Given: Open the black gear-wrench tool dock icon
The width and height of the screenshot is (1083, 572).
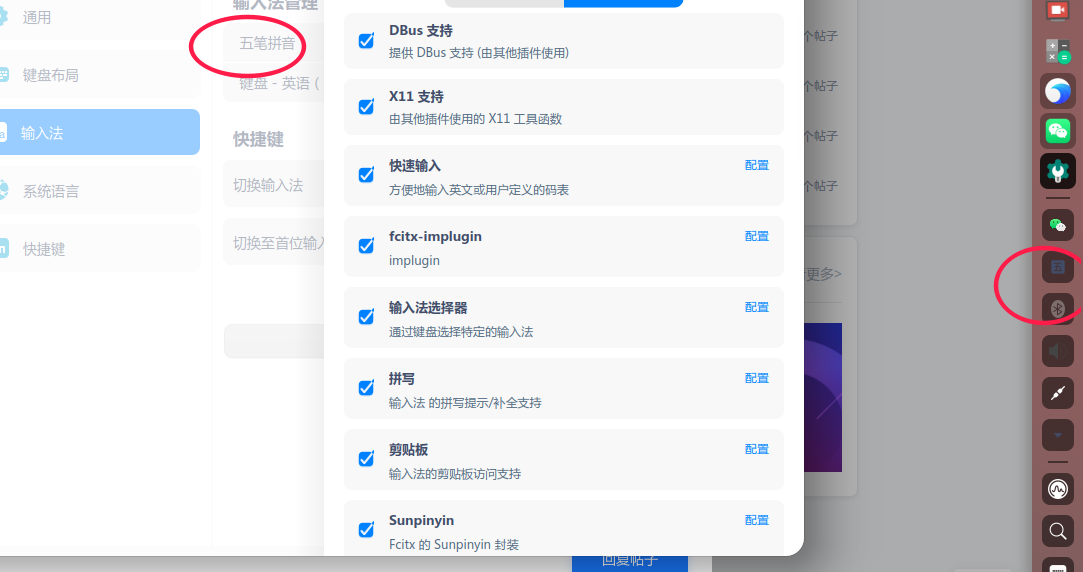Looking at the screenshot, I should (1057, 171).
